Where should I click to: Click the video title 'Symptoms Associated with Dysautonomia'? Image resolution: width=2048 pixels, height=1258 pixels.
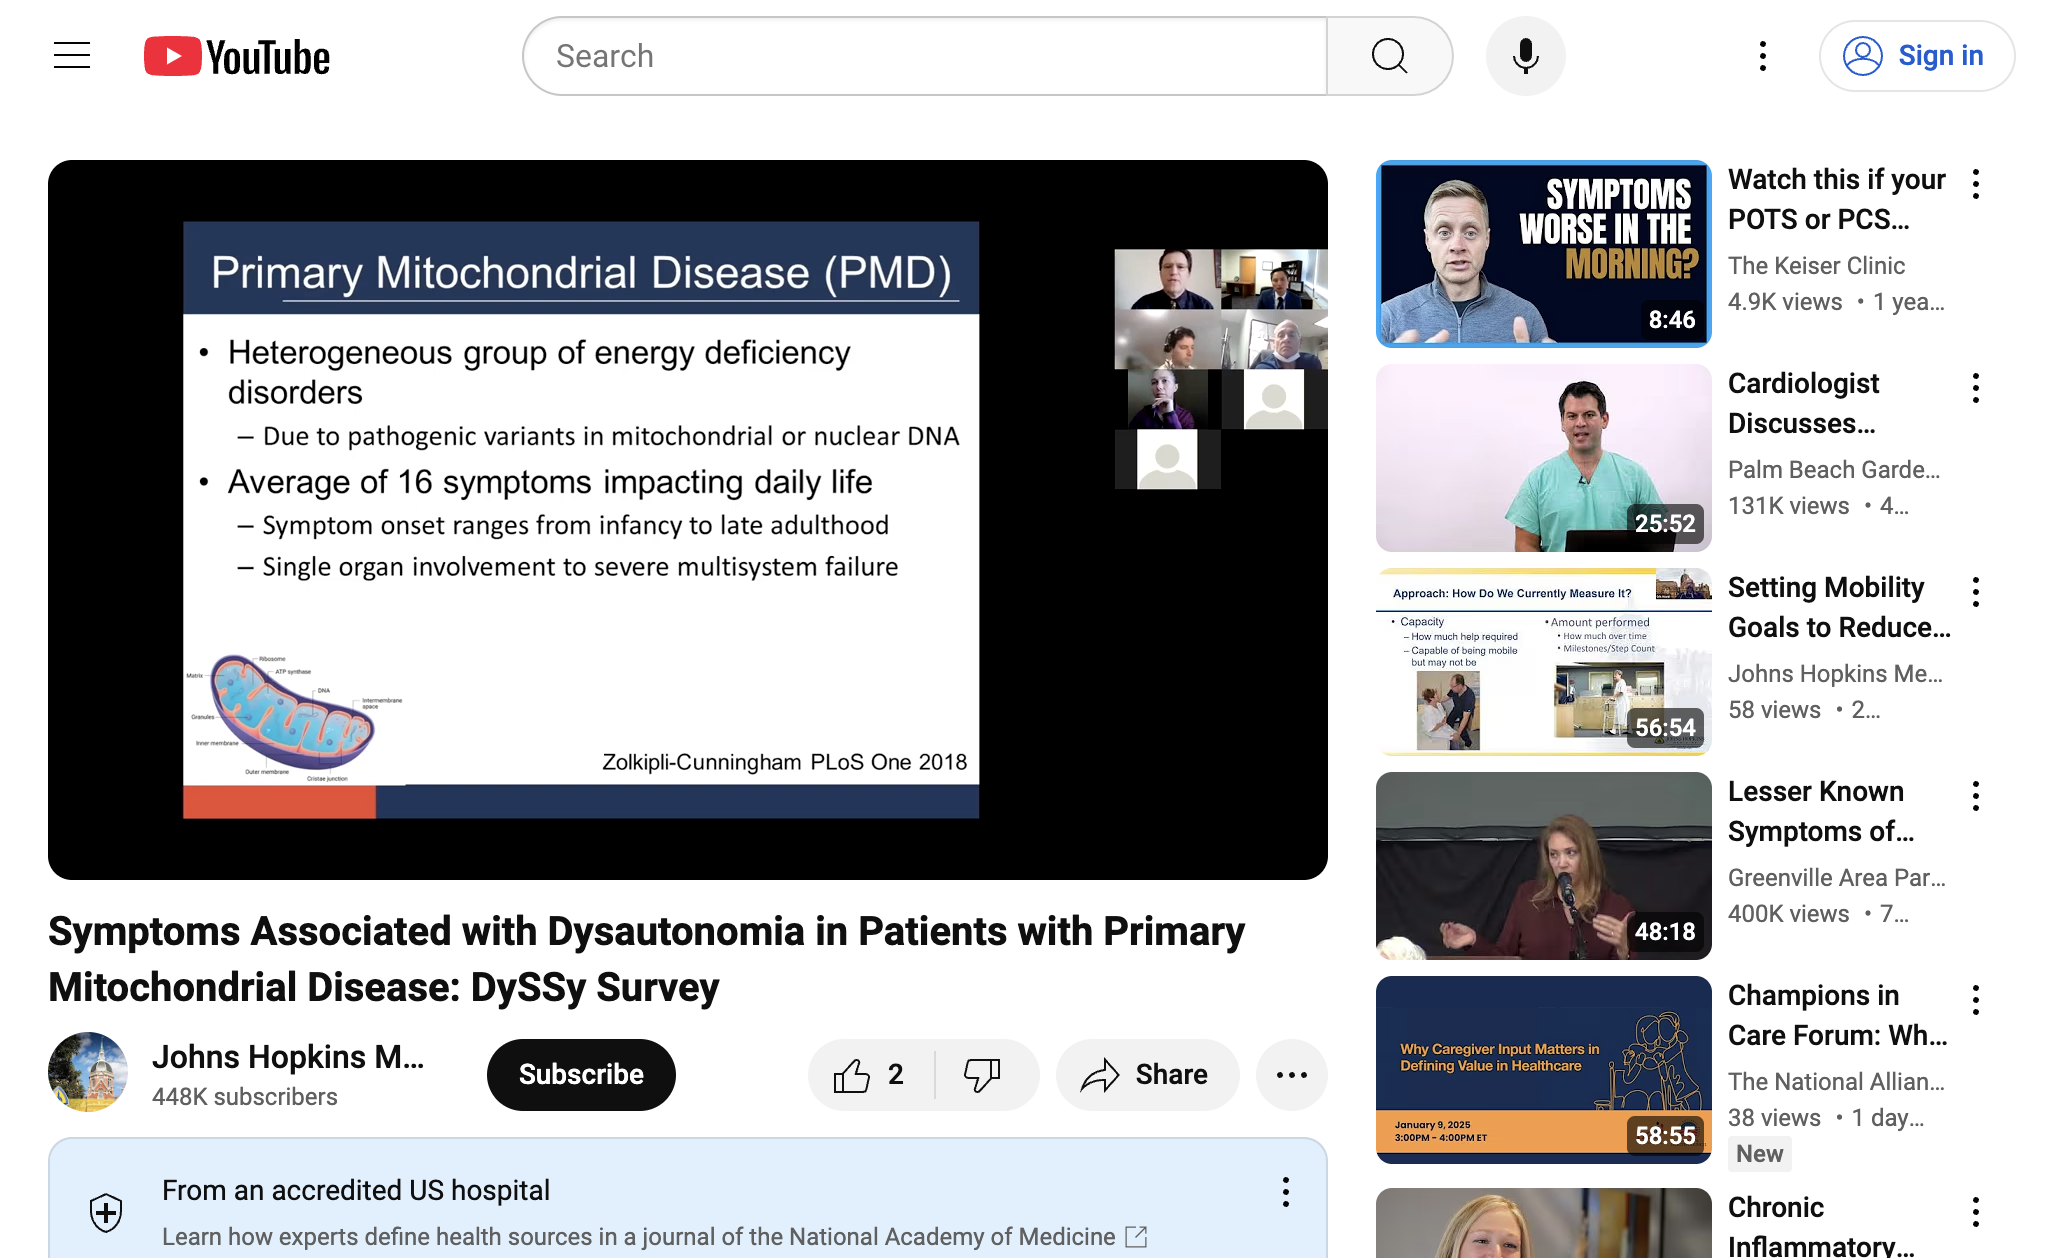(646, 959)
